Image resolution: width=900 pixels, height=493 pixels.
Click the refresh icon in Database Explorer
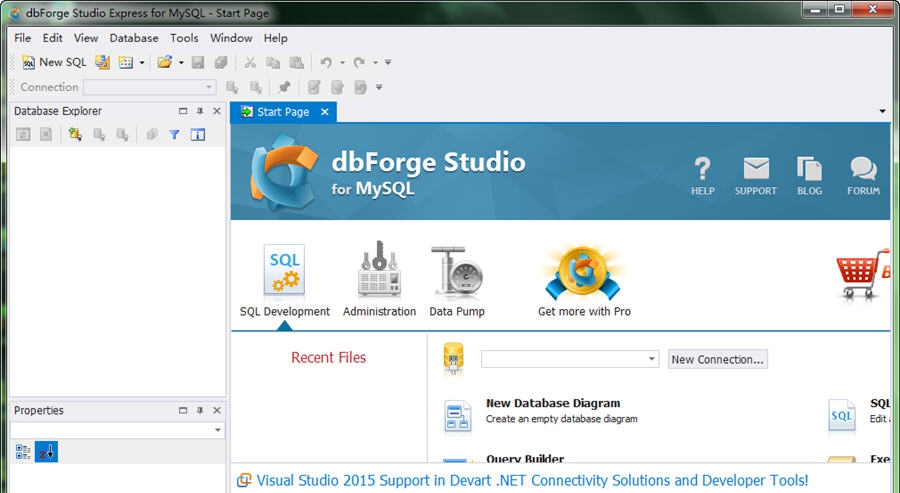tap(23, 135)
